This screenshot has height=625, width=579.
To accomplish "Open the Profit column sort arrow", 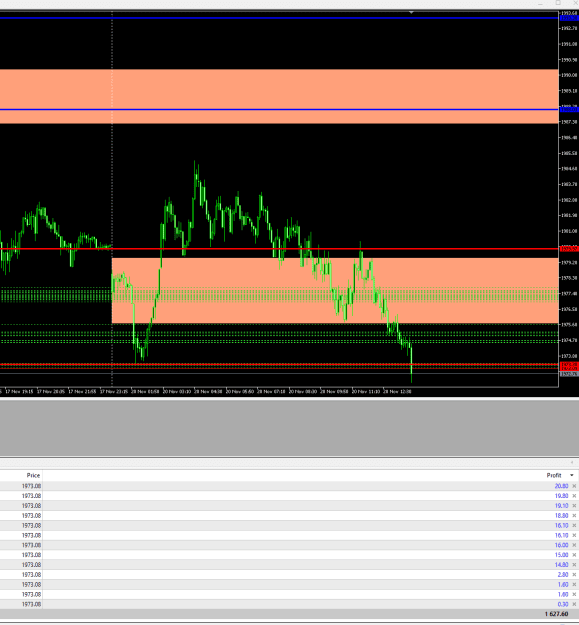I will click(572, 476).
